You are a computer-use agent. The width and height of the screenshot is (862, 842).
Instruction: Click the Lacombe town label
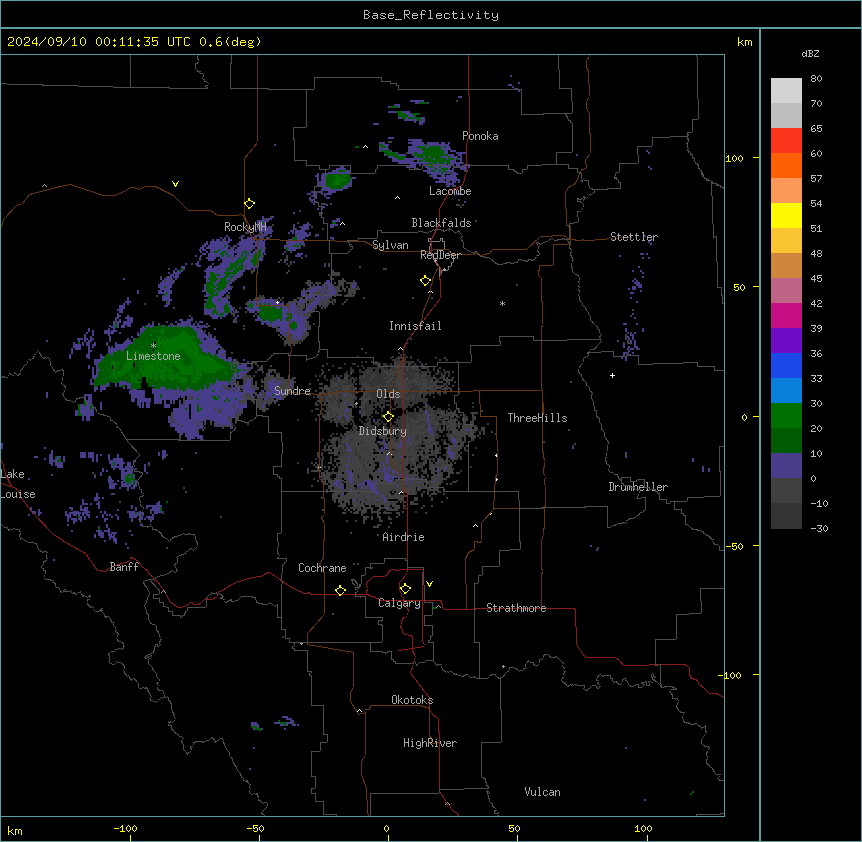click(x=450, y=191)
